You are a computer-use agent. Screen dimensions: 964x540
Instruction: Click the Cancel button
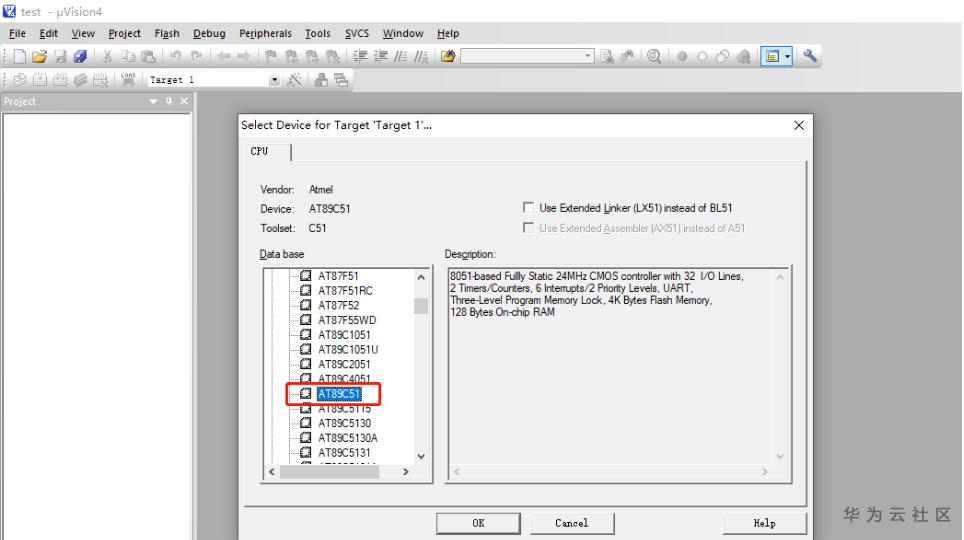pyautogui.click(x=572, y=523)
